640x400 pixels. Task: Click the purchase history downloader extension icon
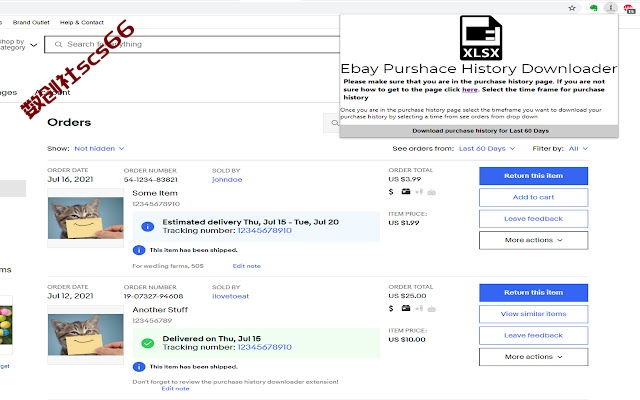[611, 8]
